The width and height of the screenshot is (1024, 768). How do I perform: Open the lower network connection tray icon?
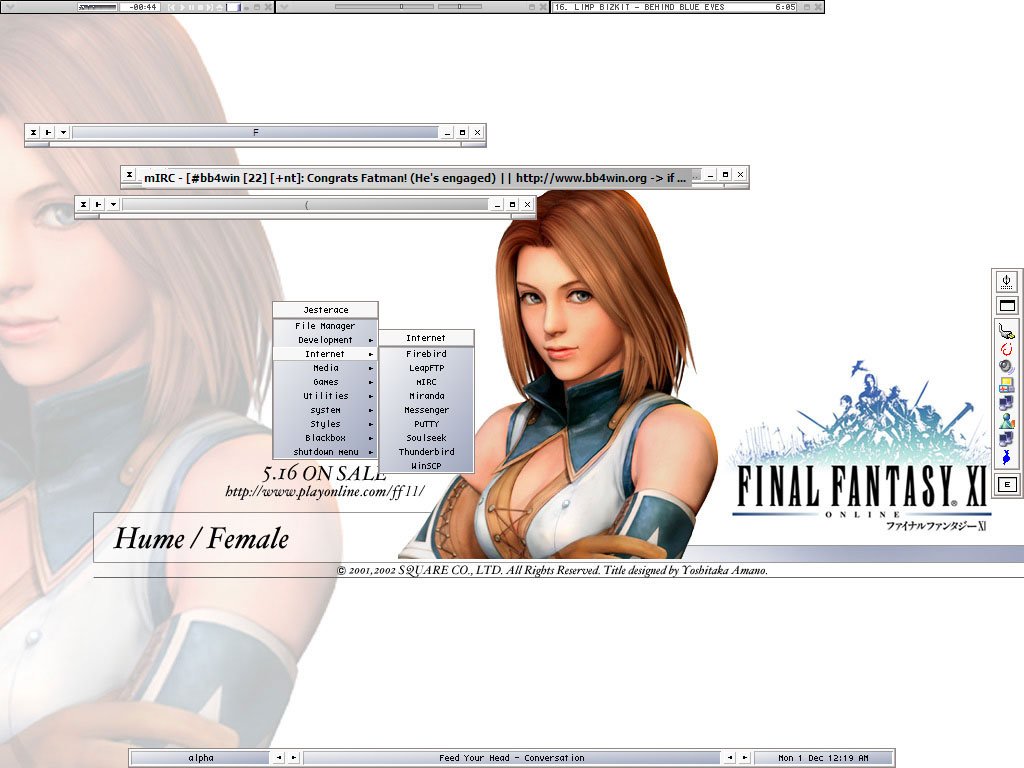pos(1006,438)
